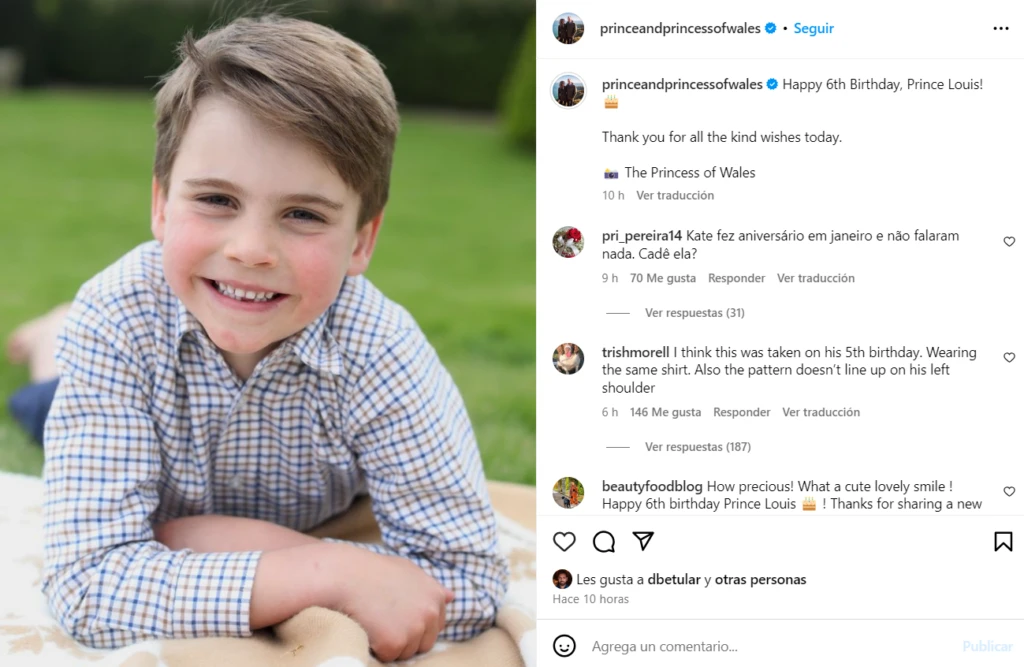Show translation of the post caption
The image size is (1024, 667).
[675, 196]
